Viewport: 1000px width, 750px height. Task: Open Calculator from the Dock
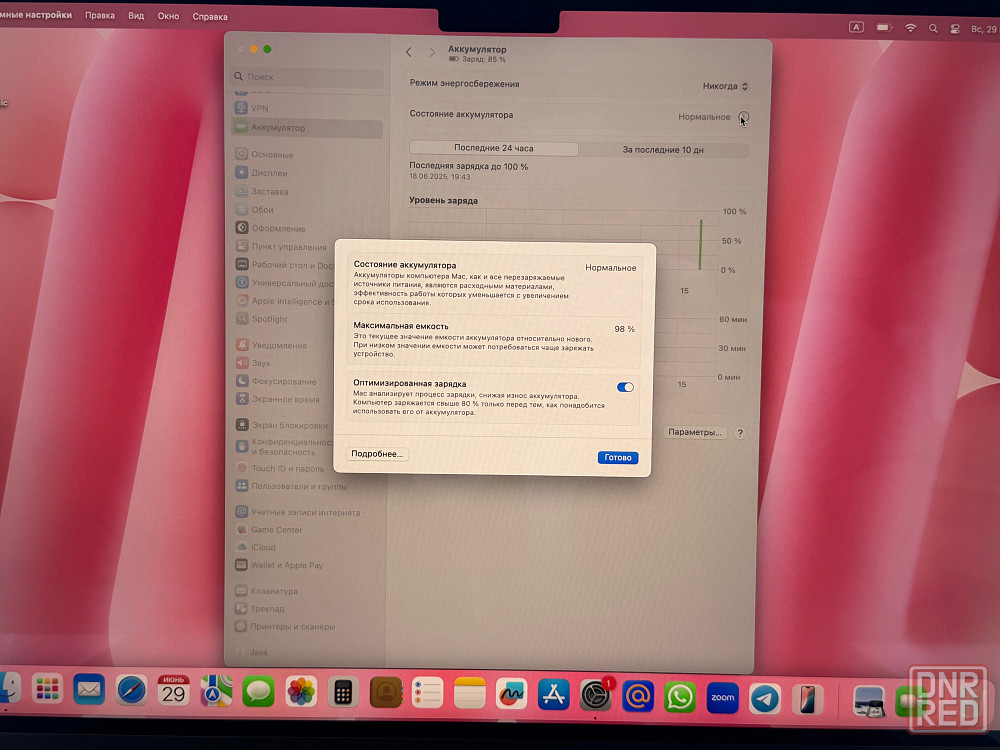343,693
